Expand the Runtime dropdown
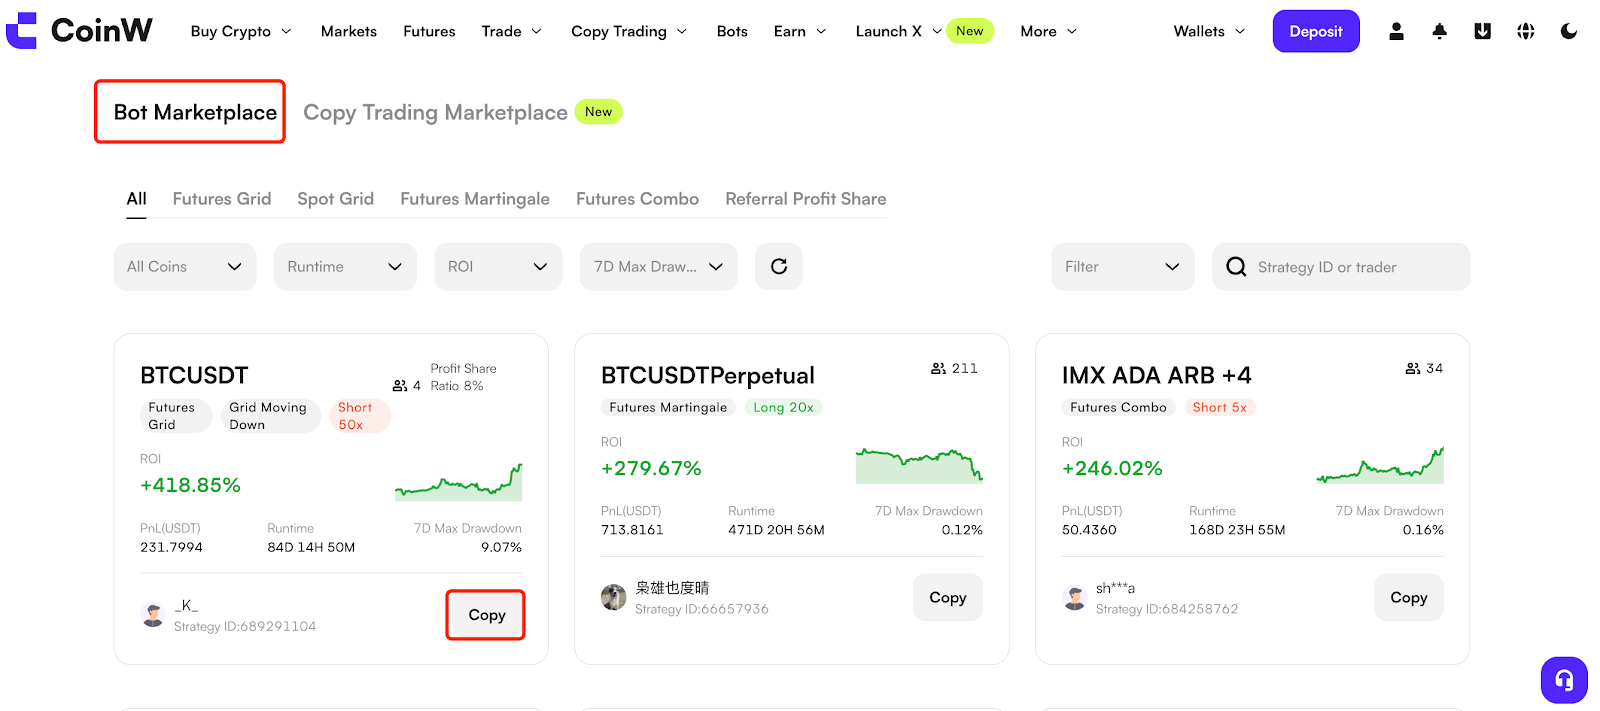Viewport: 1600px width, 711px height. click(345, 267)
